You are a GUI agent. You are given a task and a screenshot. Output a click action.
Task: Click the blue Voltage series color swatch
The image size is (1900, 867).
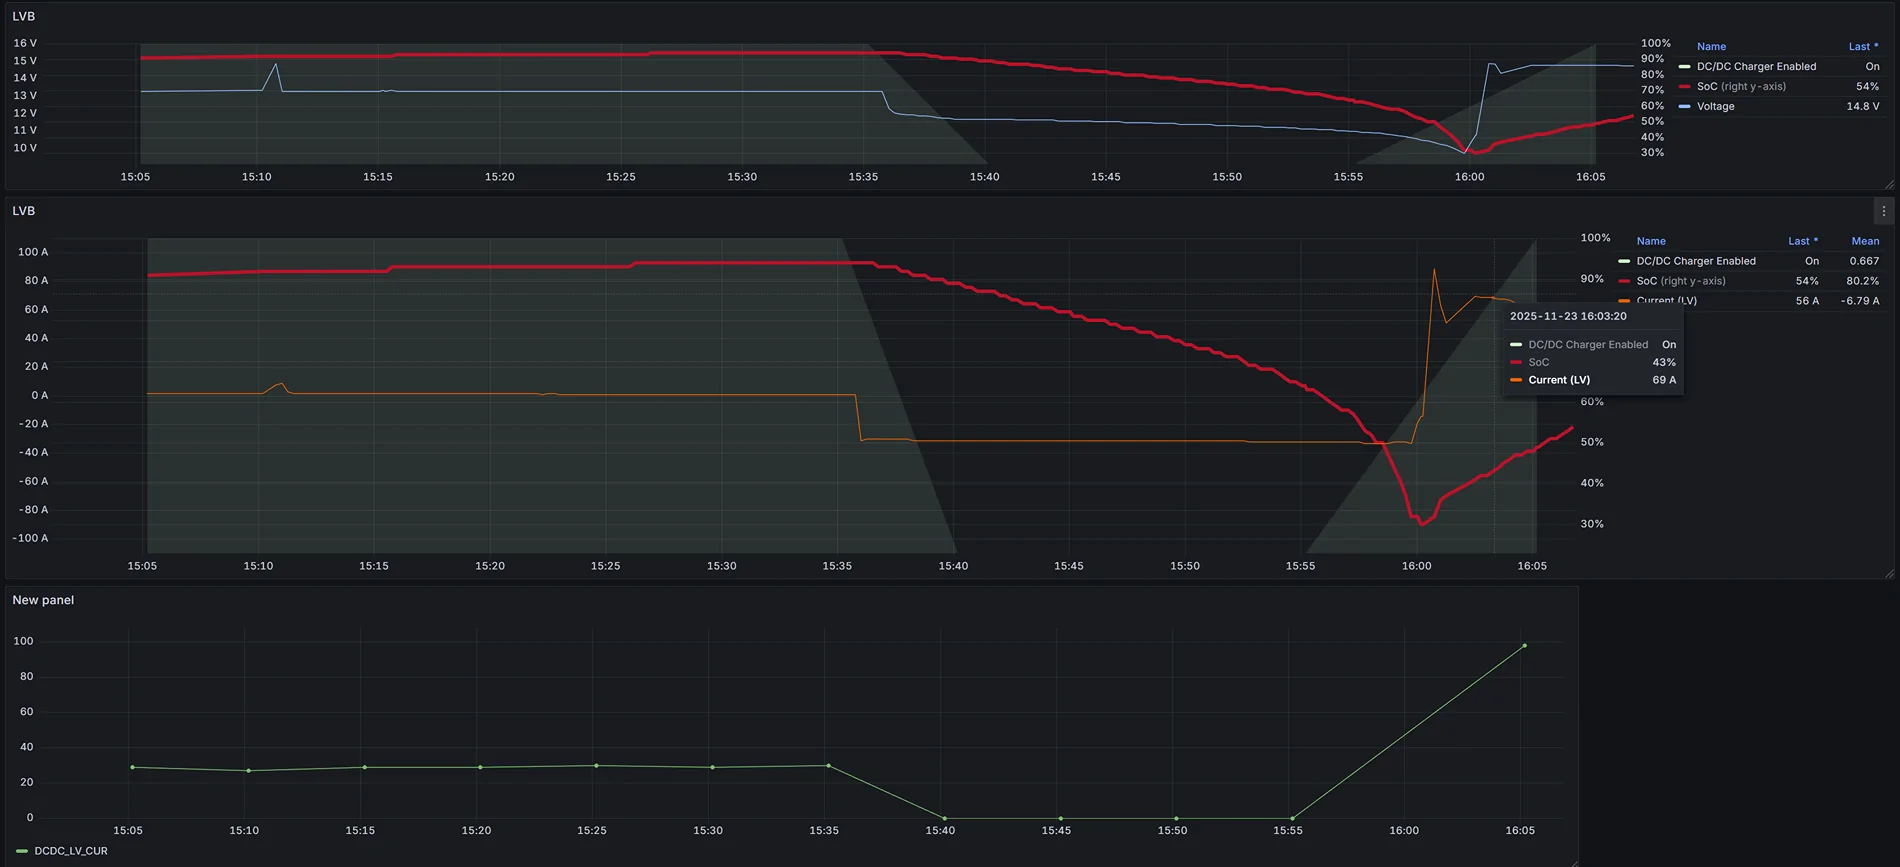[x=1684, y=107]
